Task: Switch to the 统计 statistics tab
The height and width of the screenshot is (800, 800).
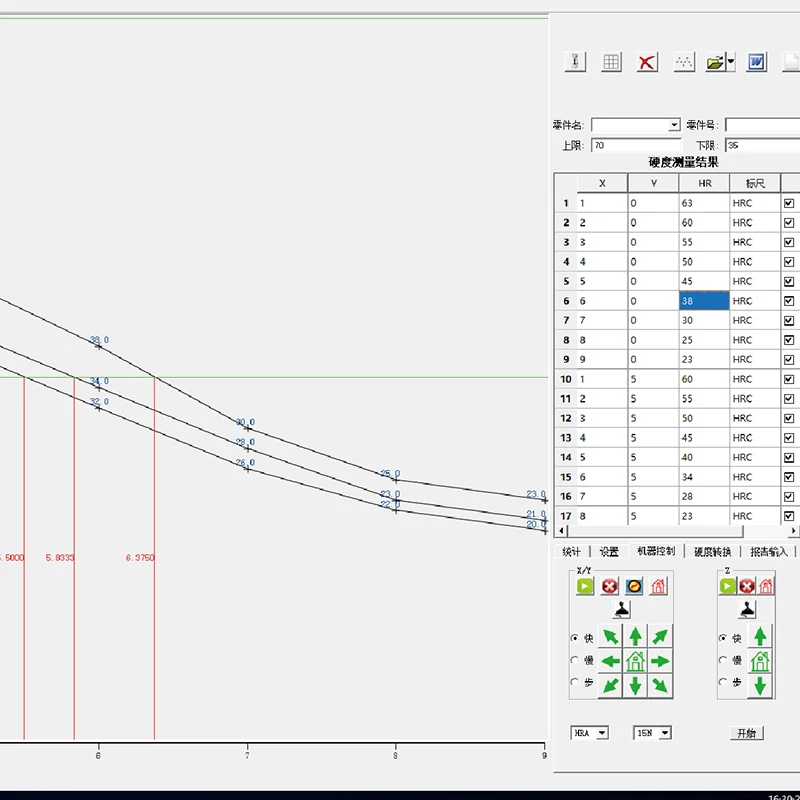Action: 571,551
